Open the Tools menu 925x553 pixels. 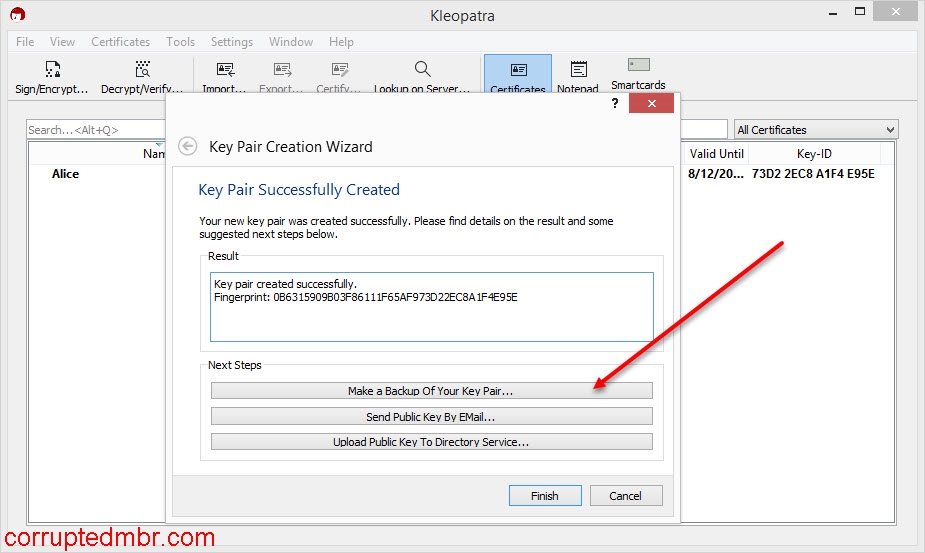tap(180, 42)
